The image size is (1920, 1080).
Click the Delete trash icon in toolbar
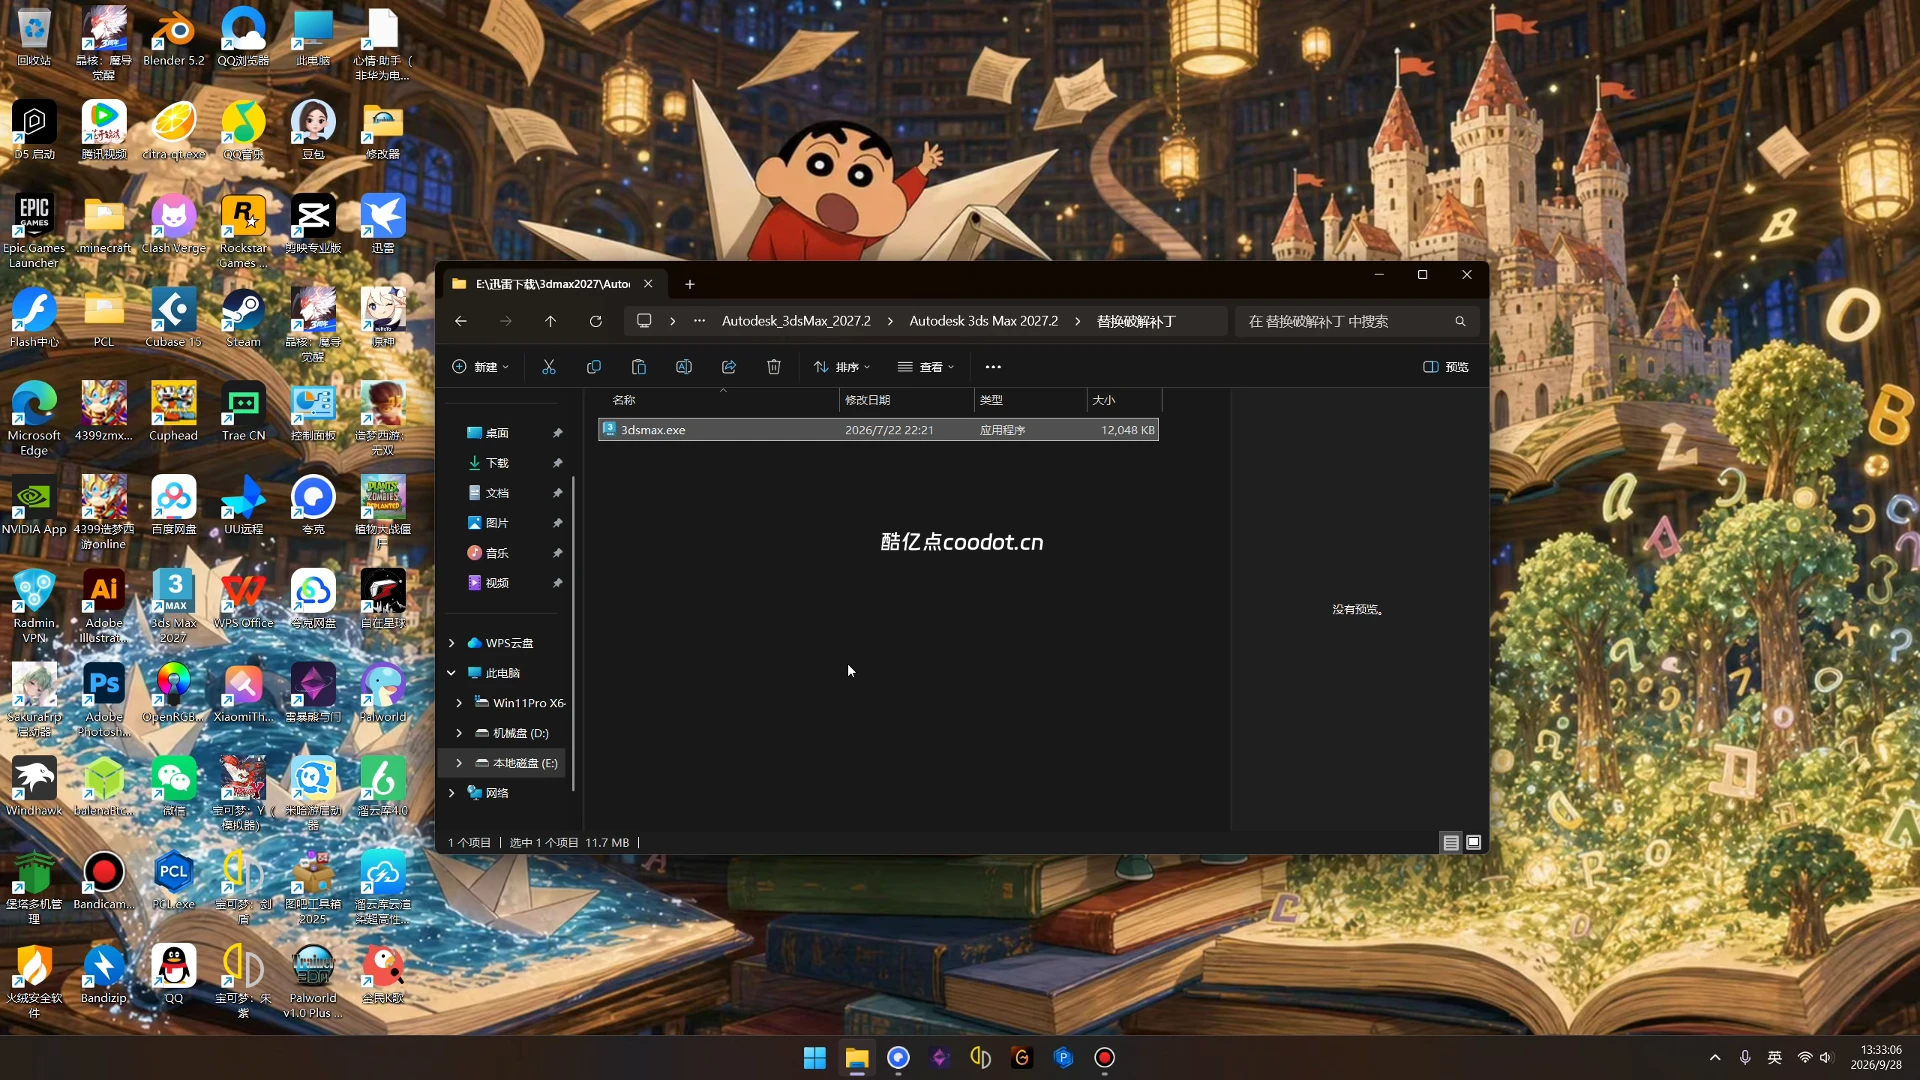click(774, 367)
